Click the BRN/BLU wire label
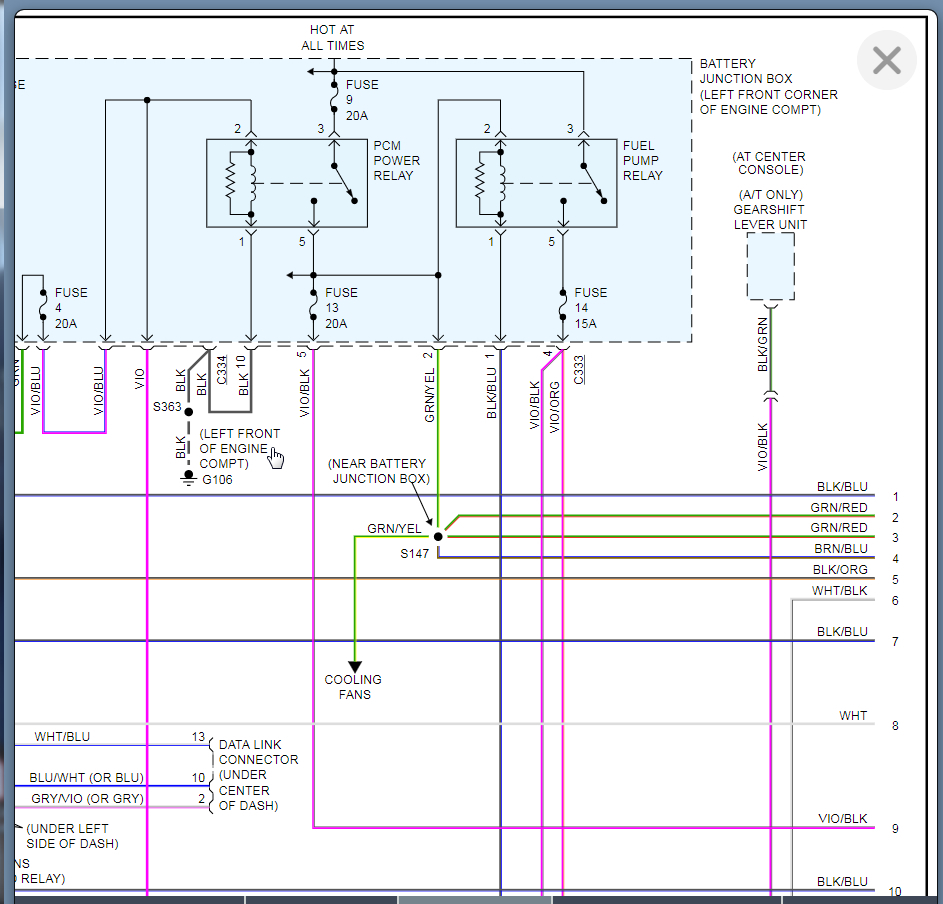Viewport: 943px width, 904px height. point(839,549)
